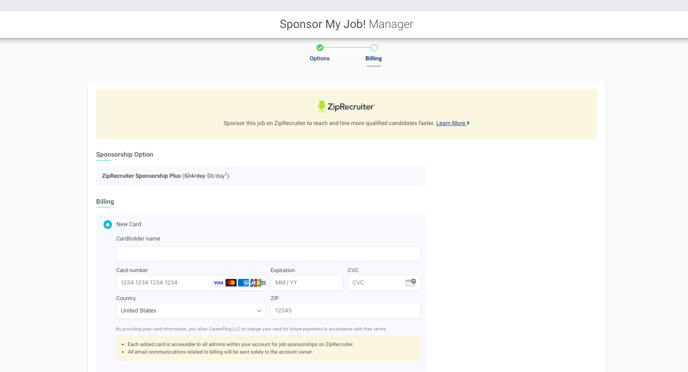Open the Country dropdown
The width and height of the screenshot is (688, 372).
[x=191, y=311]
